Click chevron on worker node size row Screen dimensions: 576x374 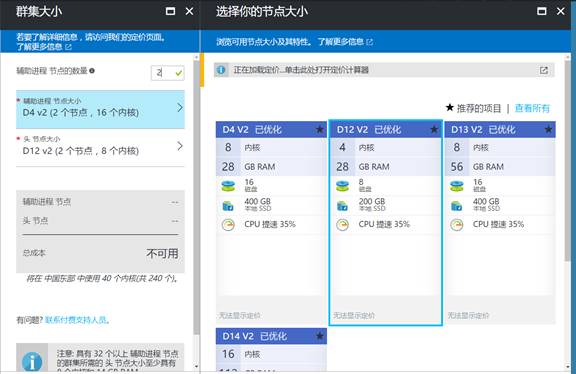tap(180, 108)
